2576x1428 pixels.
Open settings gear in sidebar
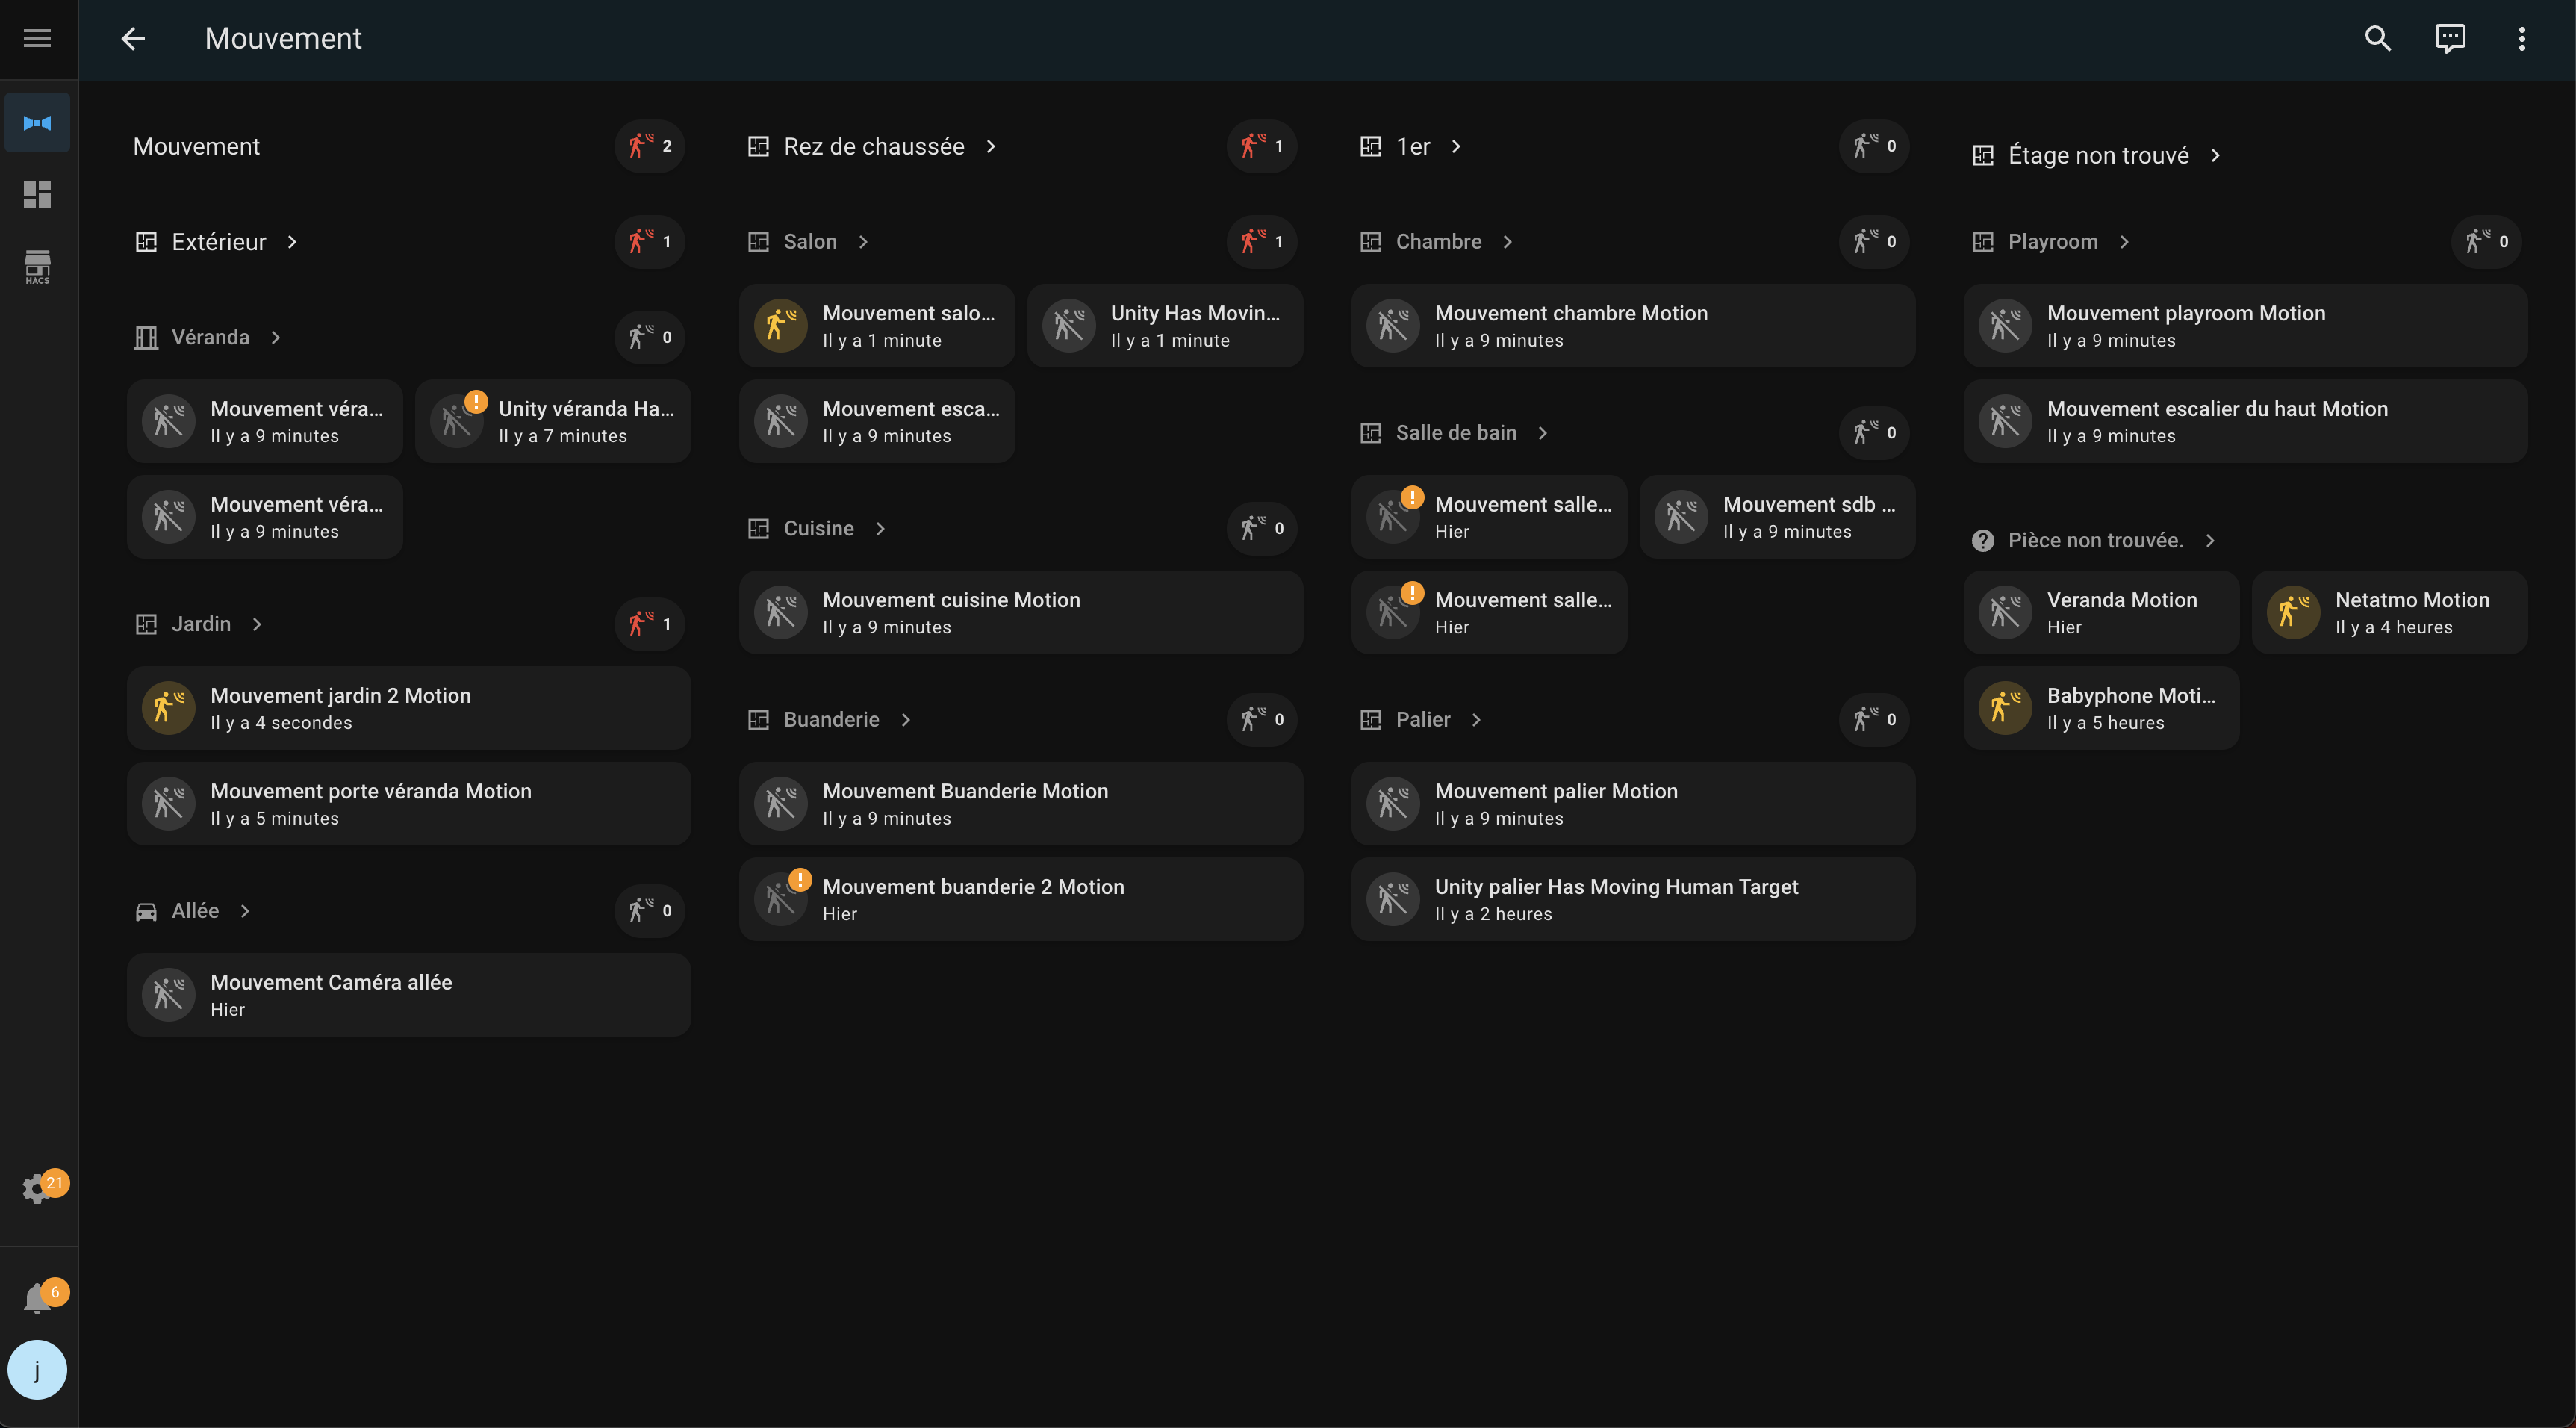click(37, 1188)
